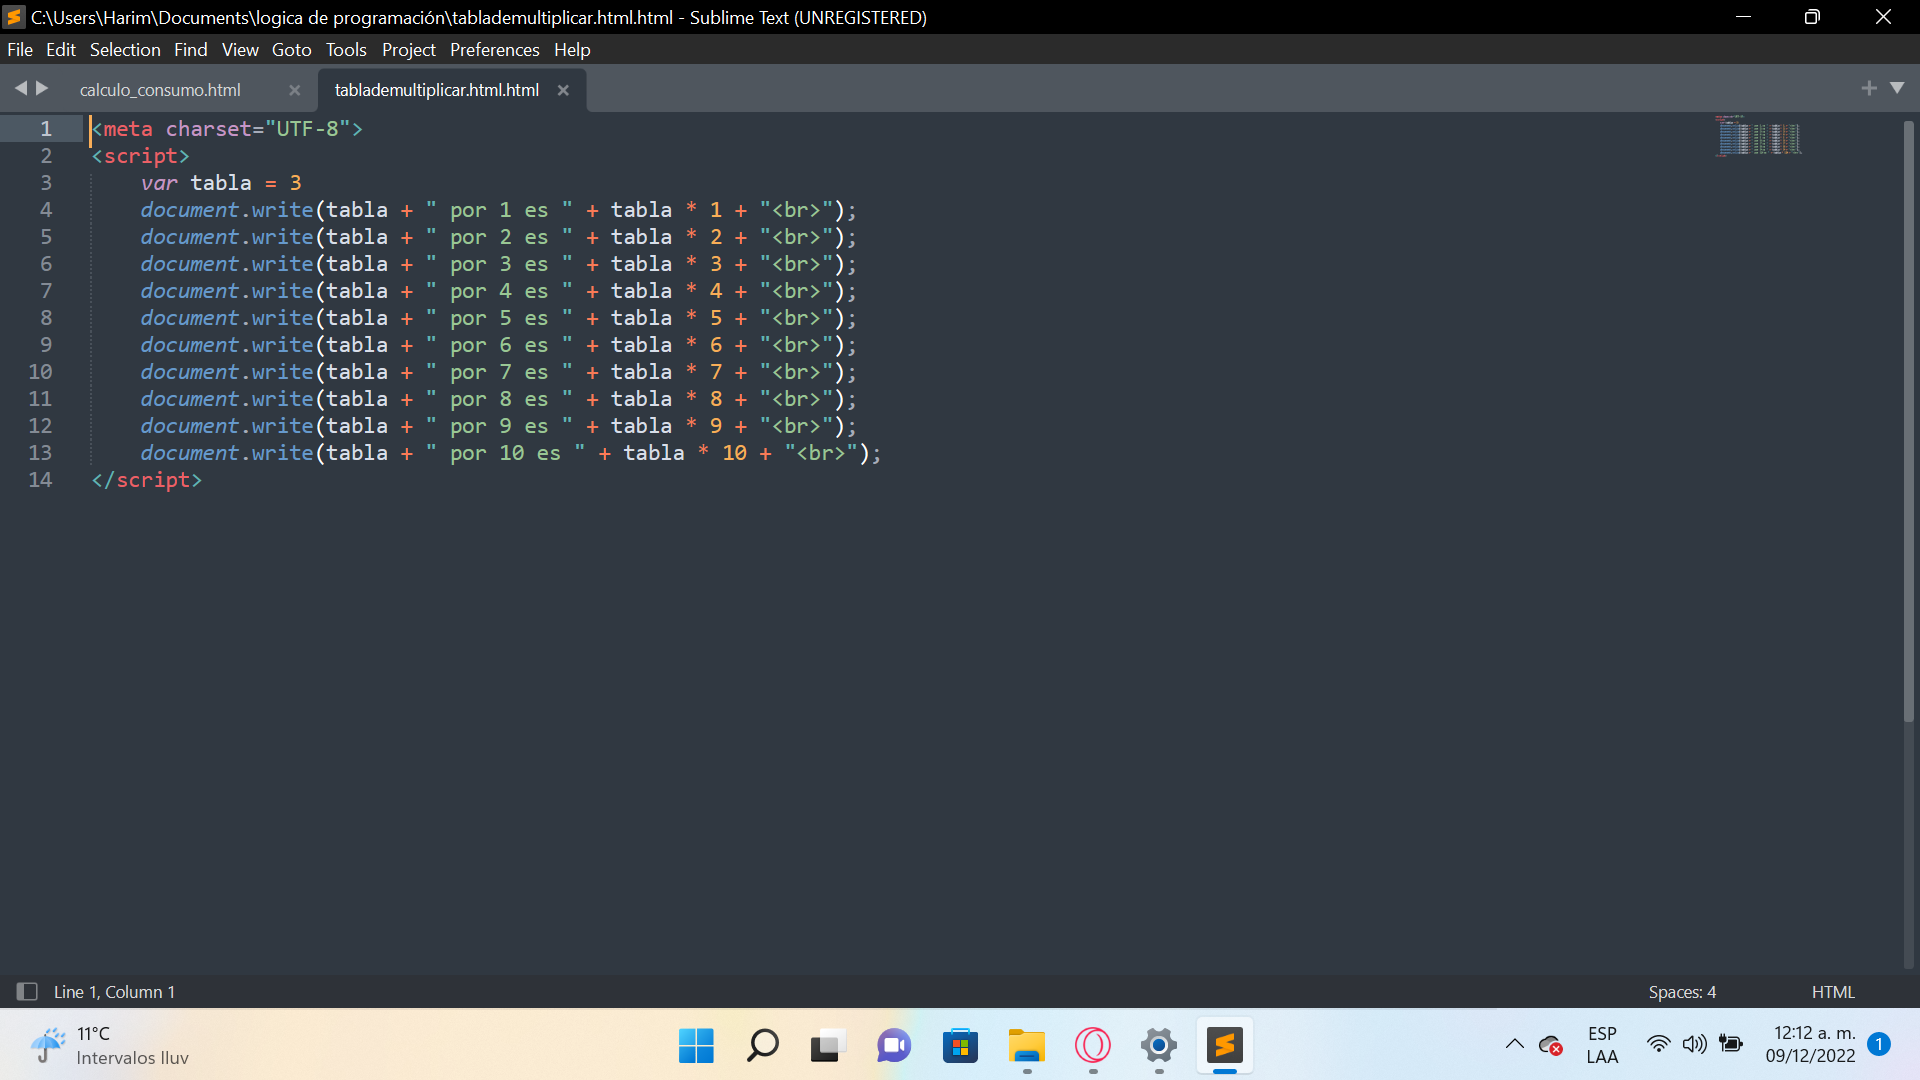Viewport: 1920px width, 1080px height.
Task: Change the HTML syntax selector
Action: click(x=1833, y=992)
